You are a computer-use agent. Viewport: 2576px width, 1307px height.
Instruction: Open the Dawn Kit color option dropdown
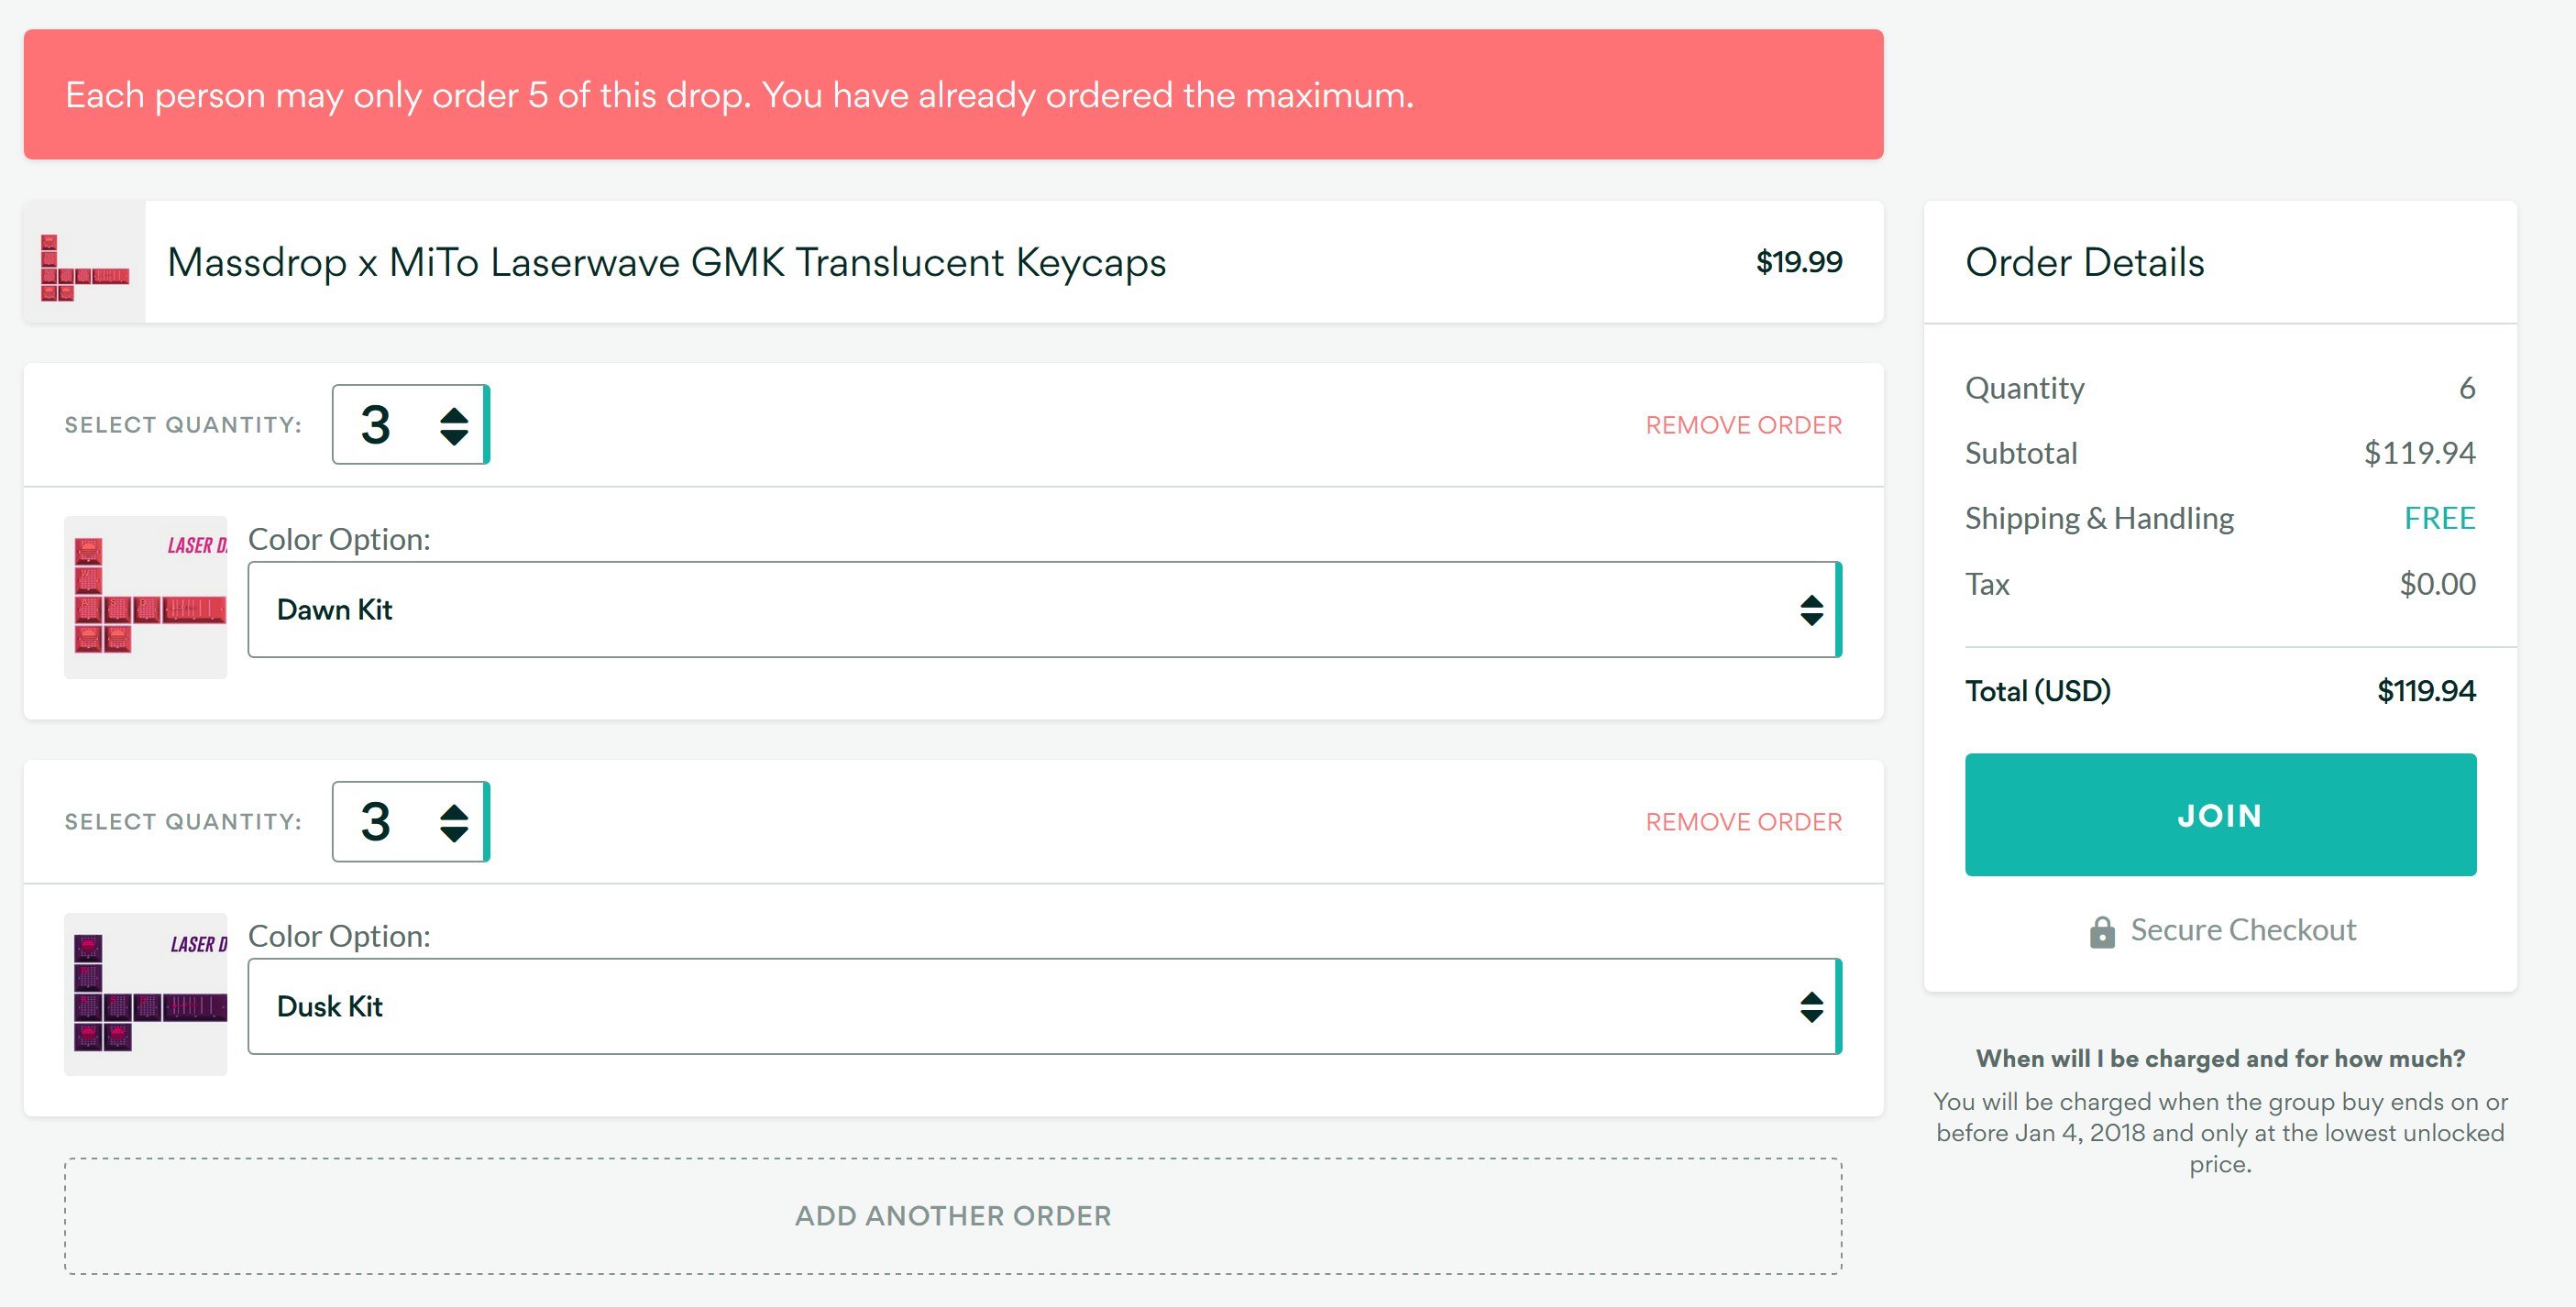tap(1043, 609)
